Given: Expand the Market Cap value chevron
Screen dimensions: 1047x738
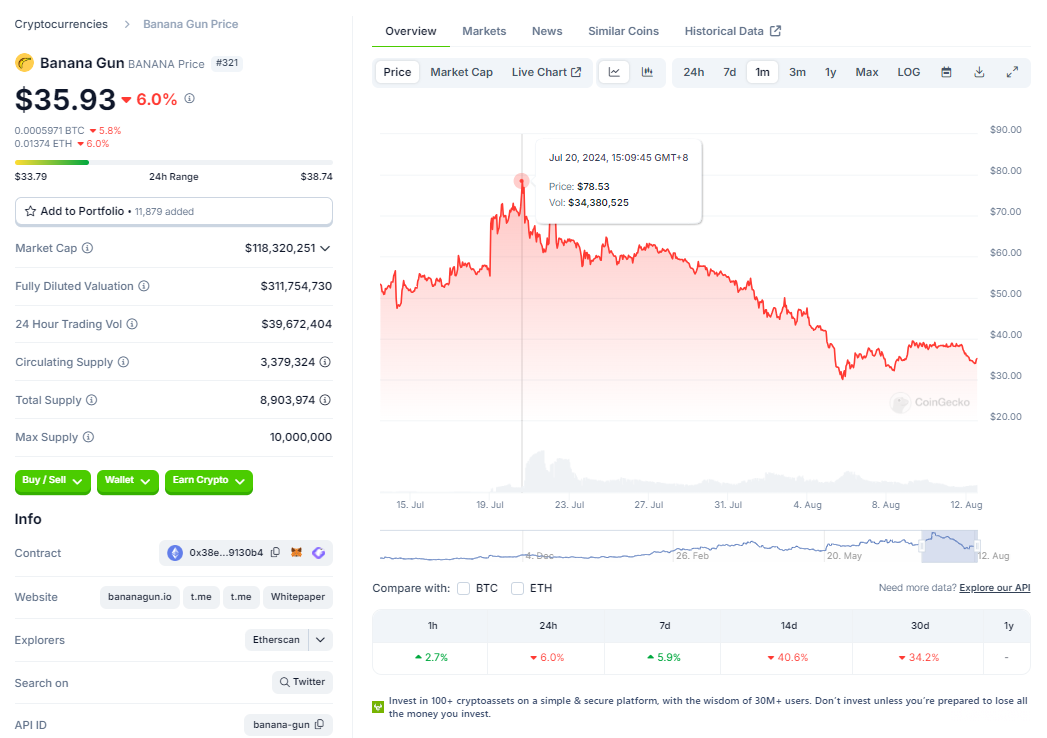Looking at the screenshot, I should [x=325, y=248].
